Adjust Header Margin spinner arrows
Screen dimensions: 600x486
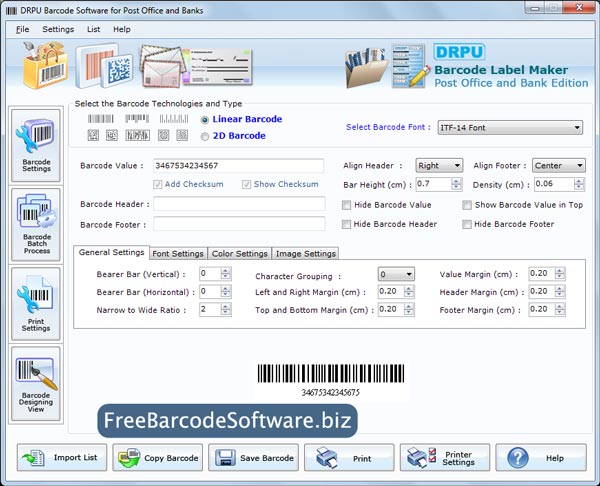pos(560,292)
